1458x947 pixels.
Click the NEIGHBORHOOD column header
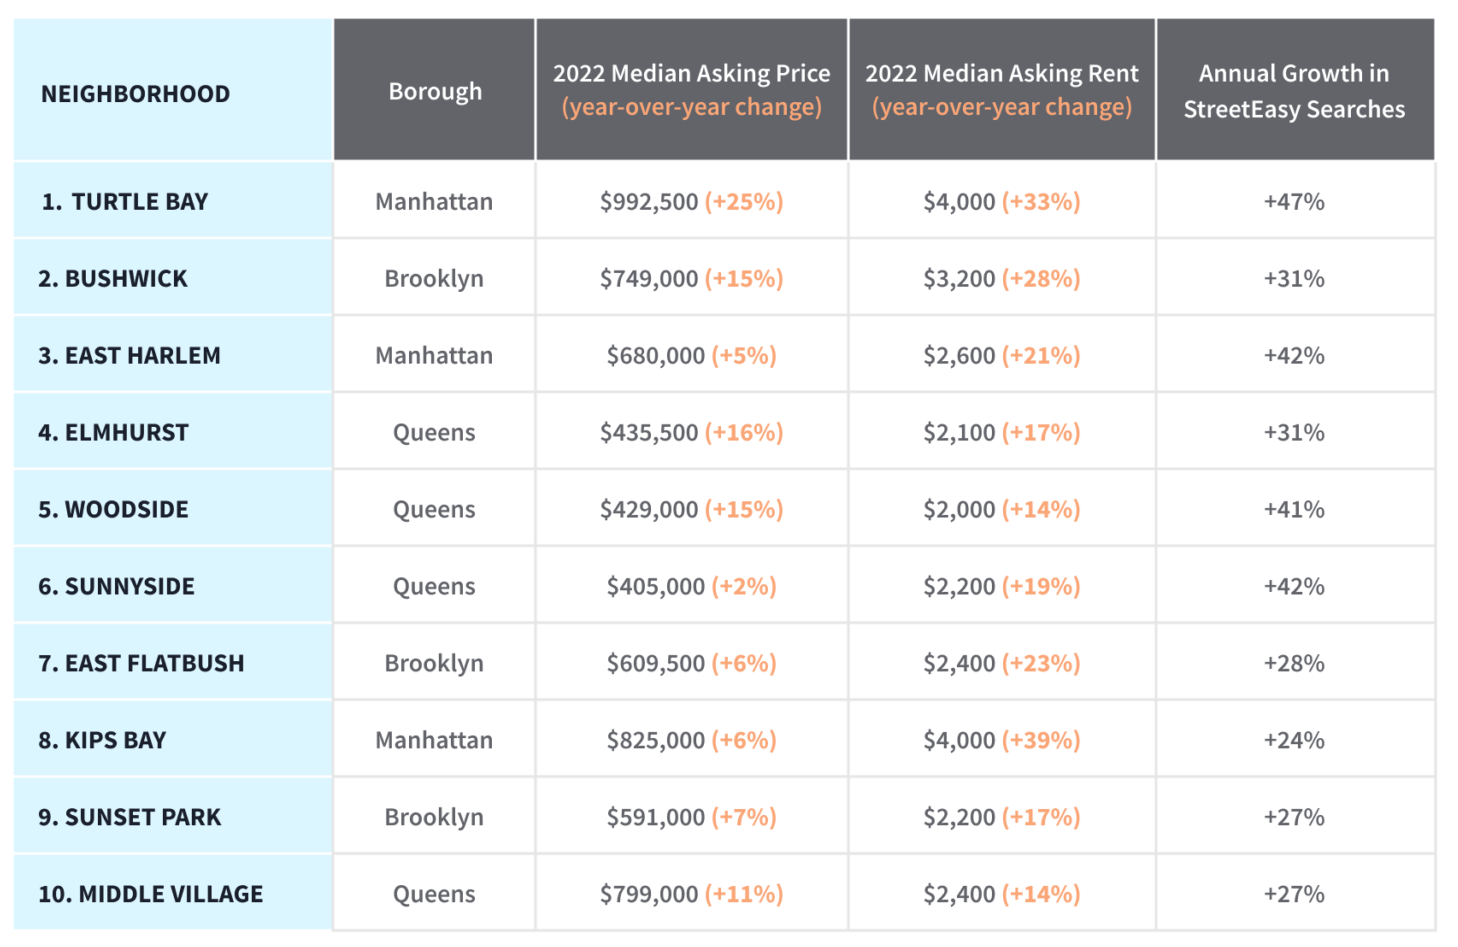(135, 94)
